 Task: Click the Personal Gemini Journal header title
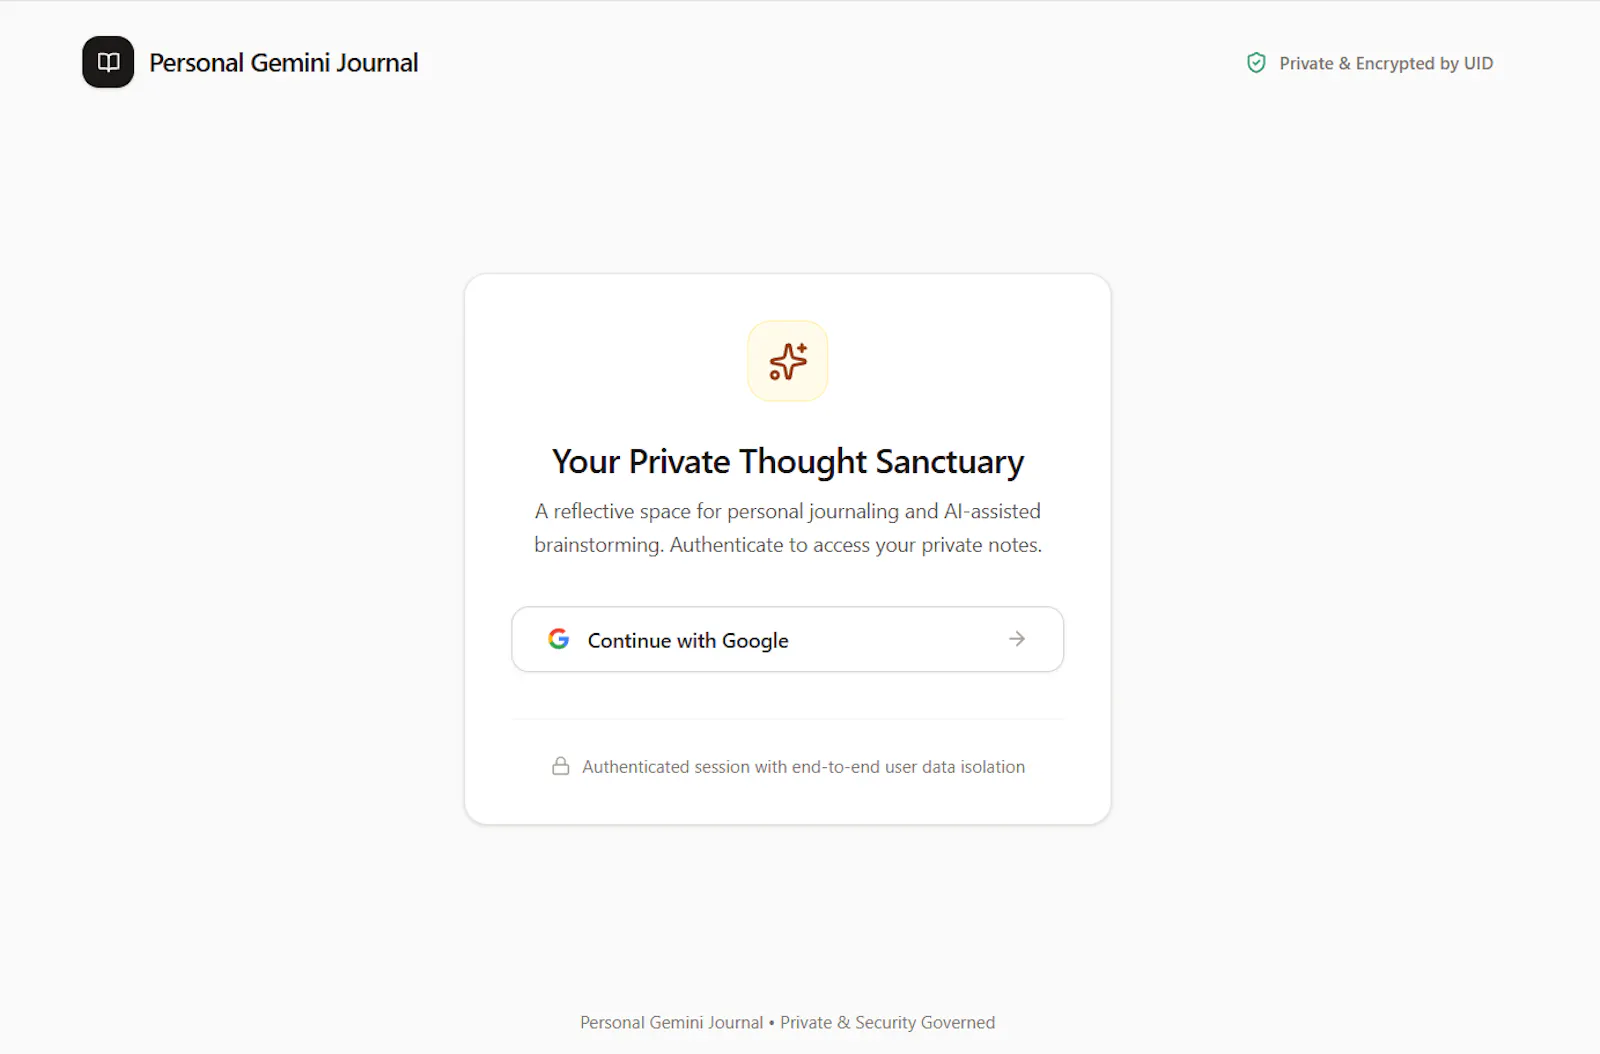(x=284, y=63)
